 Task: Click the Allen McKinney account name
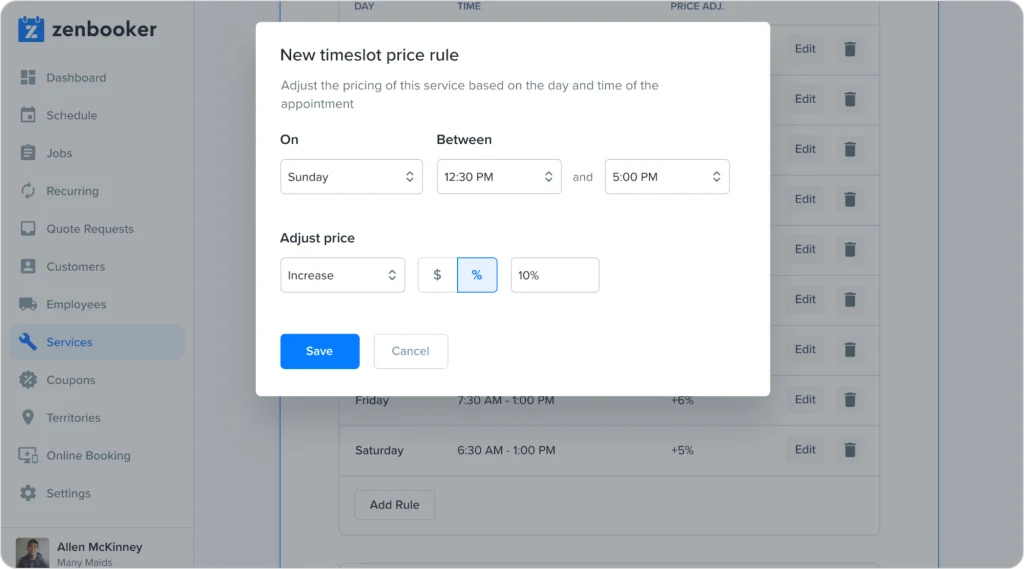point(99,547)
